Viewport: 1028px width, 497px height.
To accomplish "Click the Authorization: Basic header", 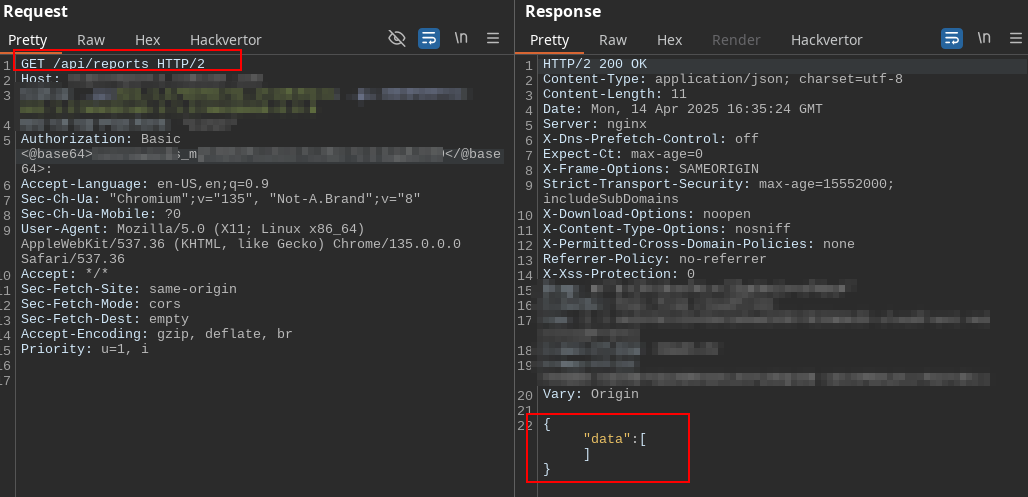I will click(100, 139).
